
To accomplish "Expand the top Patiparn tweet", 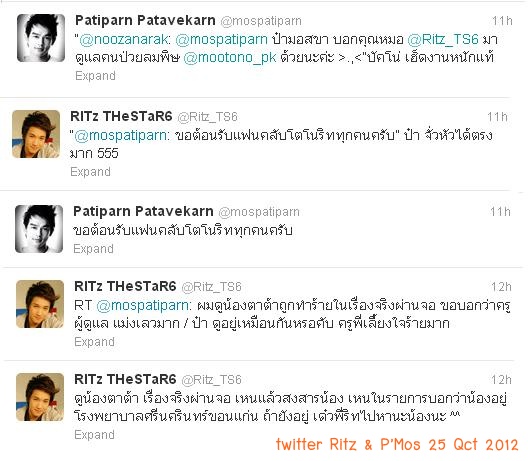I will 95,76.
